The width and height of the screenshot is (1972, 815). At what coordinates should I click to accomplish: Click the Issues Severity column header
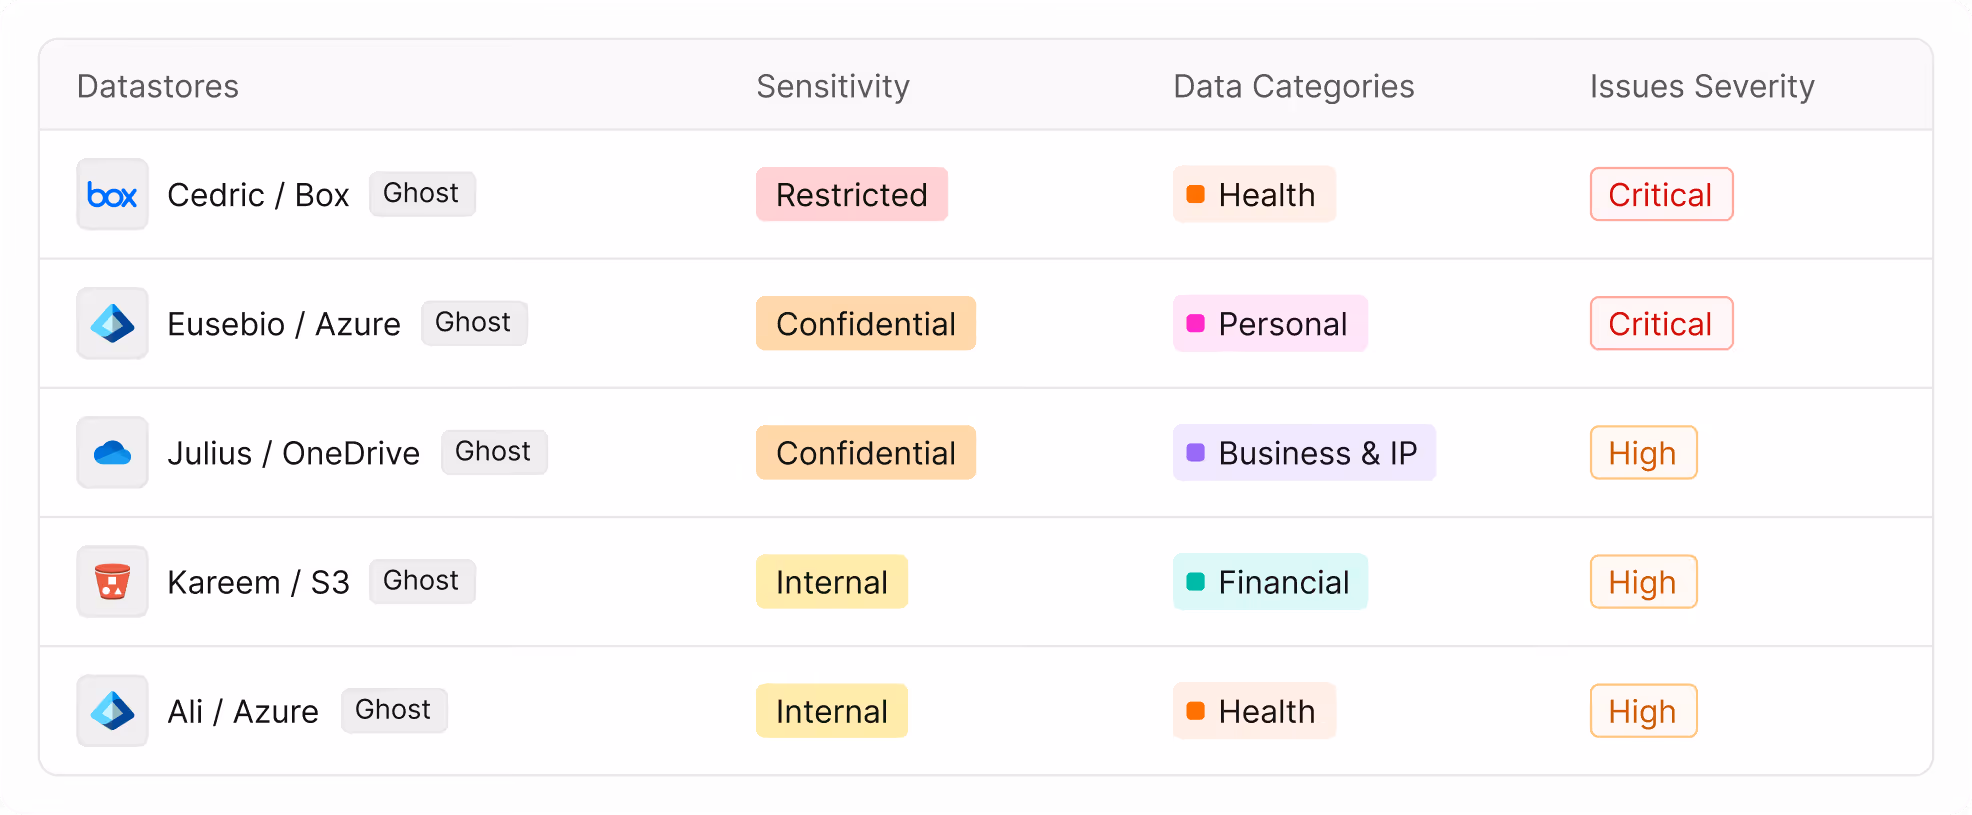click(1701, 87)
